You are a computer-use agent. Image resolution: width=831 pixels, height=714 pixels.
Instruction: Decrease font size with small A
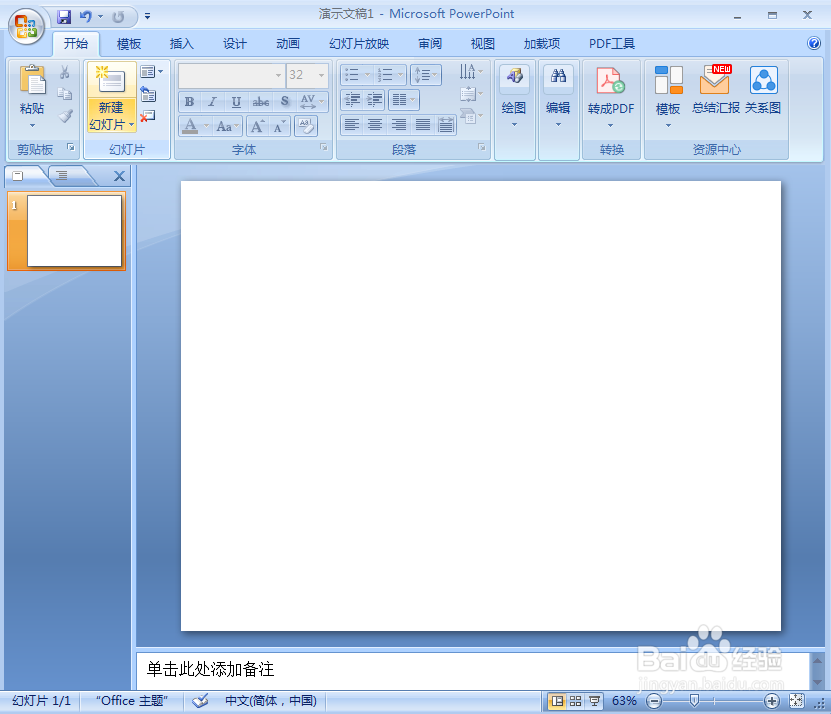(x=279, y=126)
